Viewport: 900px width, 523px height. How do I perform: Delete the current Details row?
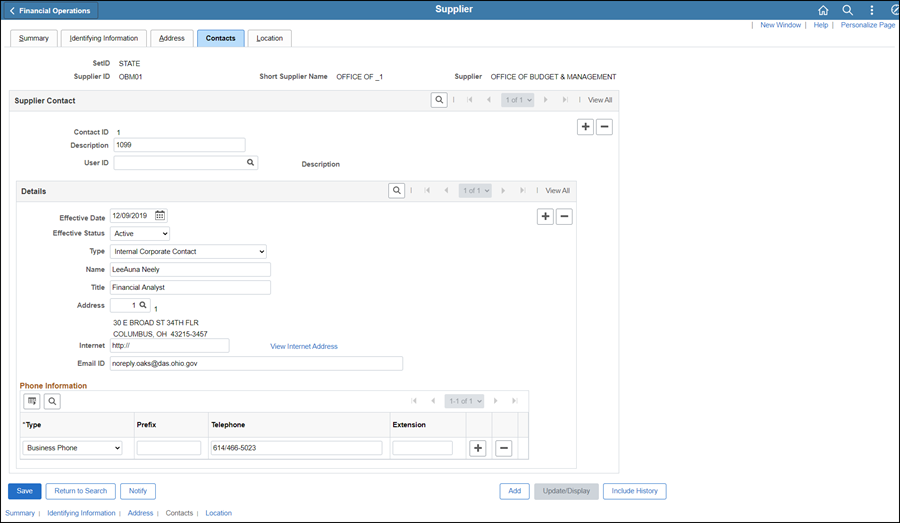pyautogui.click(x=564, y=216)
